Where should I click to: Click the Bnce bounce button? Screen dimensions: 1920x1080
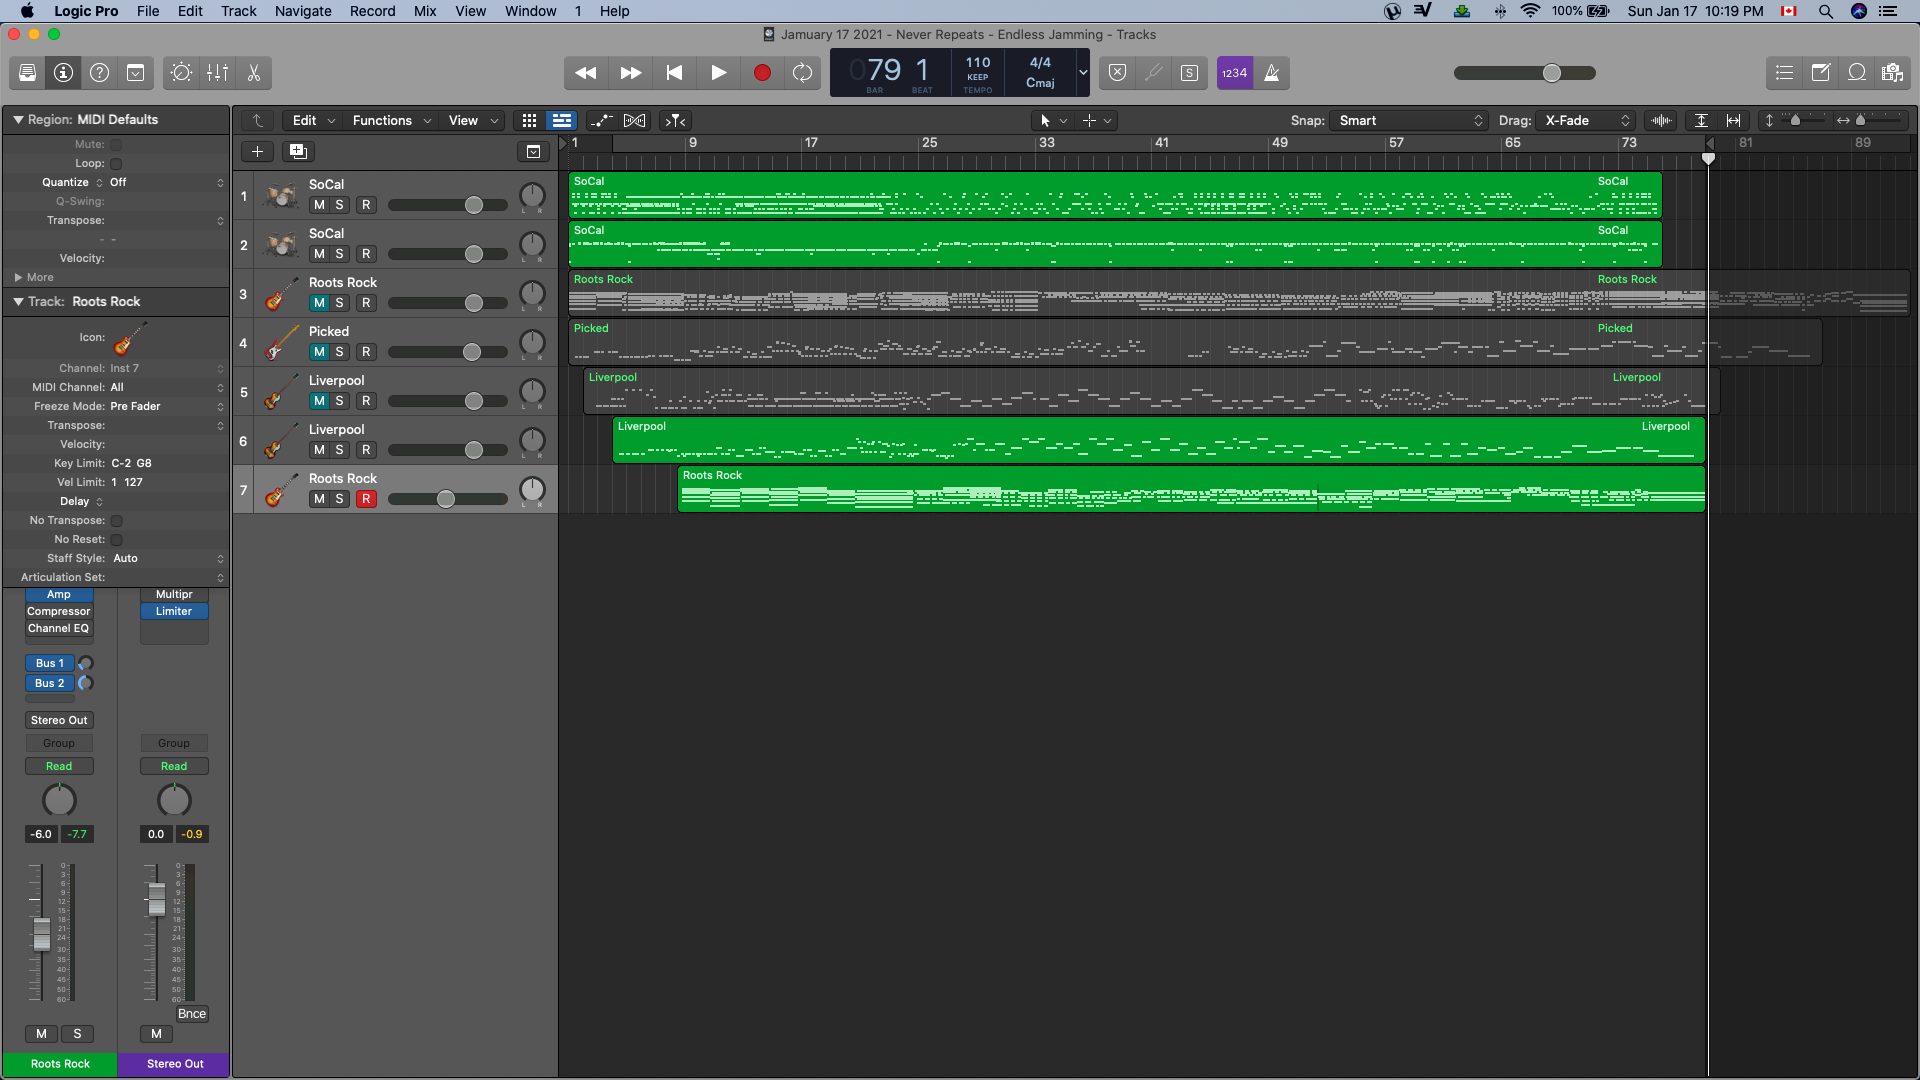tap(192, 1013)
